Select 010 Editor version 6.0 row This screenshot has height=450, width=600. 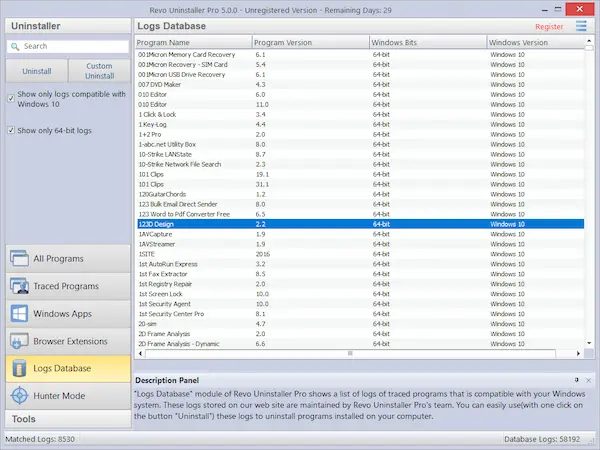point(360,94)
